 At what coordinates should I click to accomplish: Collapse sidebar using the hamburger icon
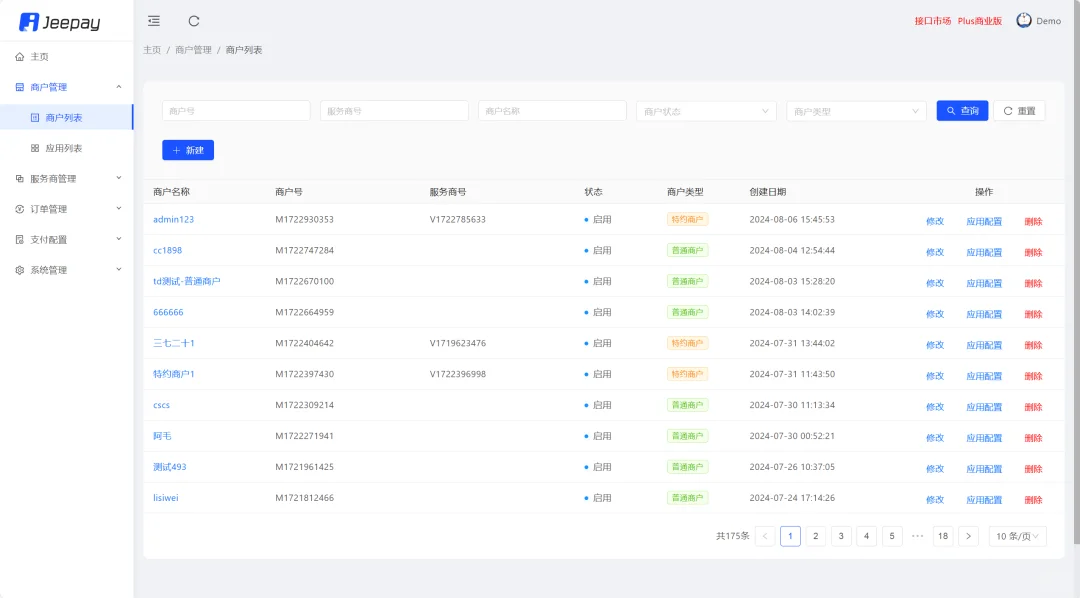coord(153,20)
